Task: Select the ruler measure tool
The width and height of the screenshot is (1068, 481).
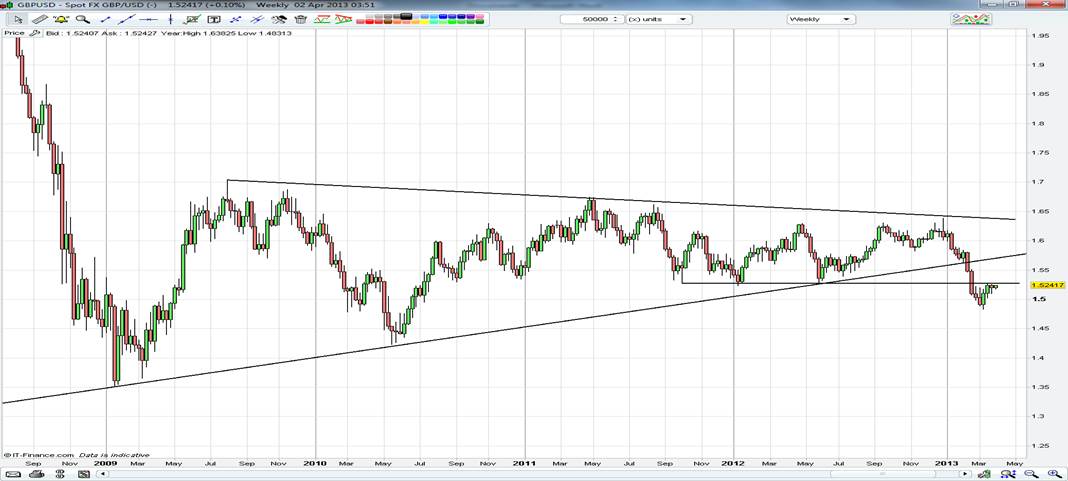Action: click(40, 19)
